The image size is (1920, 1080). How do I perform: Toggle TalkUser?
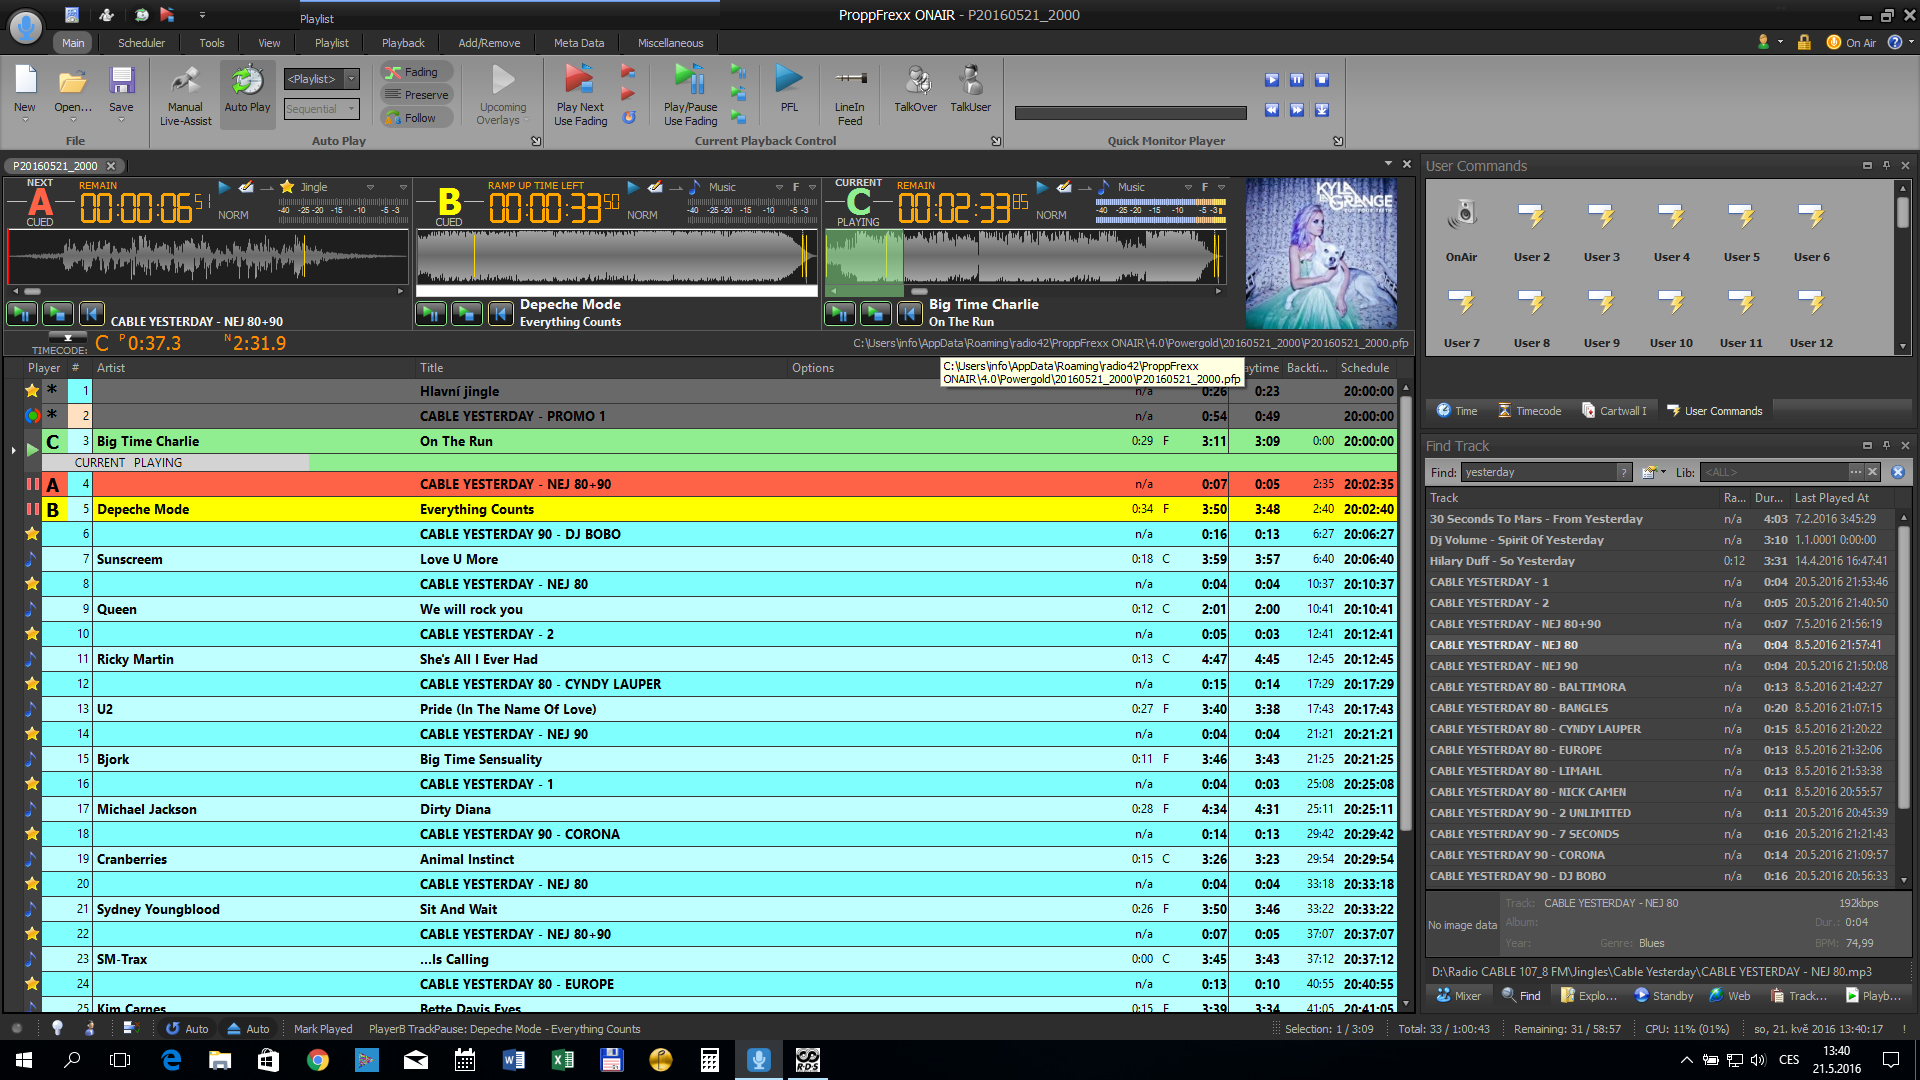click(x=970, y=88)
